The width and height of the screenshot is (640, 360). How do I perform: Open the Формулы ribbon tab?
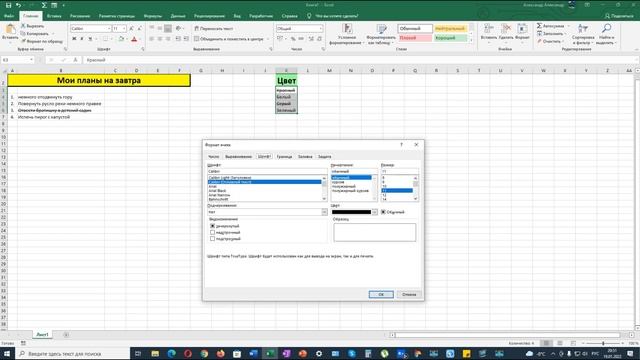153,16
